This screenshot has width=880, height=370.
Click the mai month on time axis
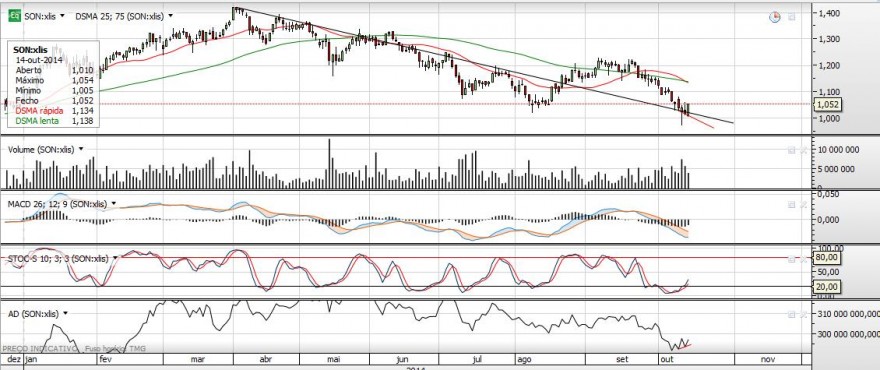334,359
